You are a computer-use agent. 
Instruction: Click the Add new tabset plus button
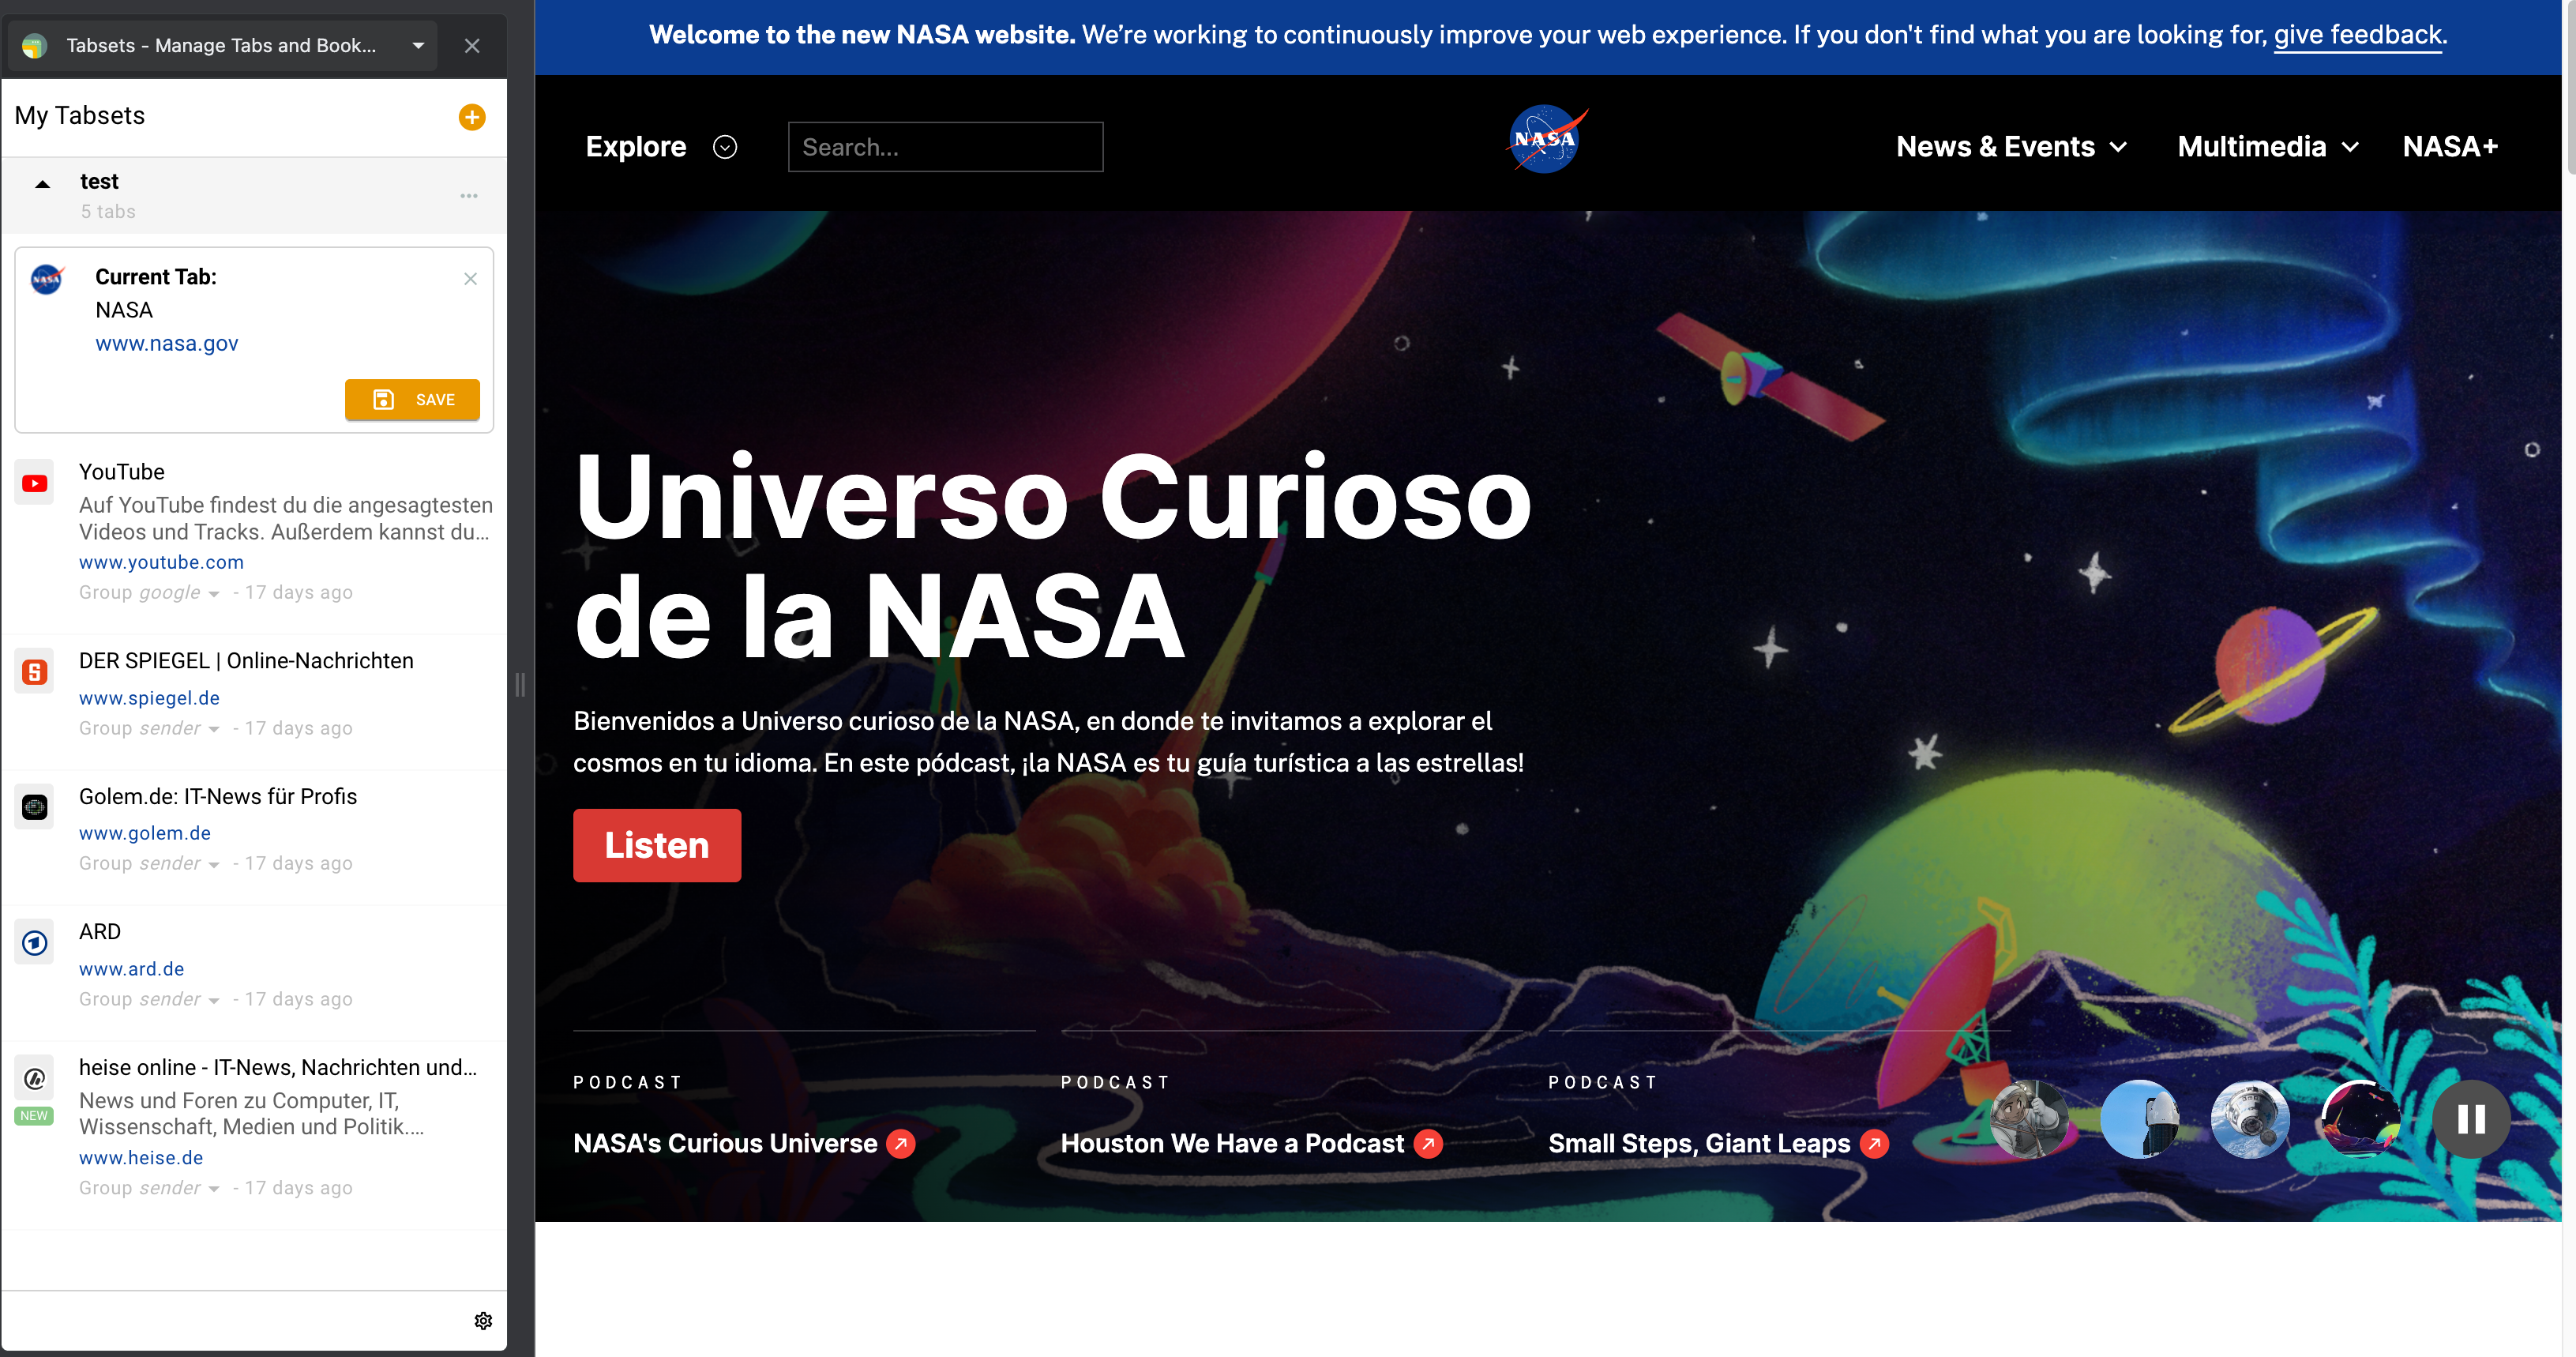(x=474, y=116)
